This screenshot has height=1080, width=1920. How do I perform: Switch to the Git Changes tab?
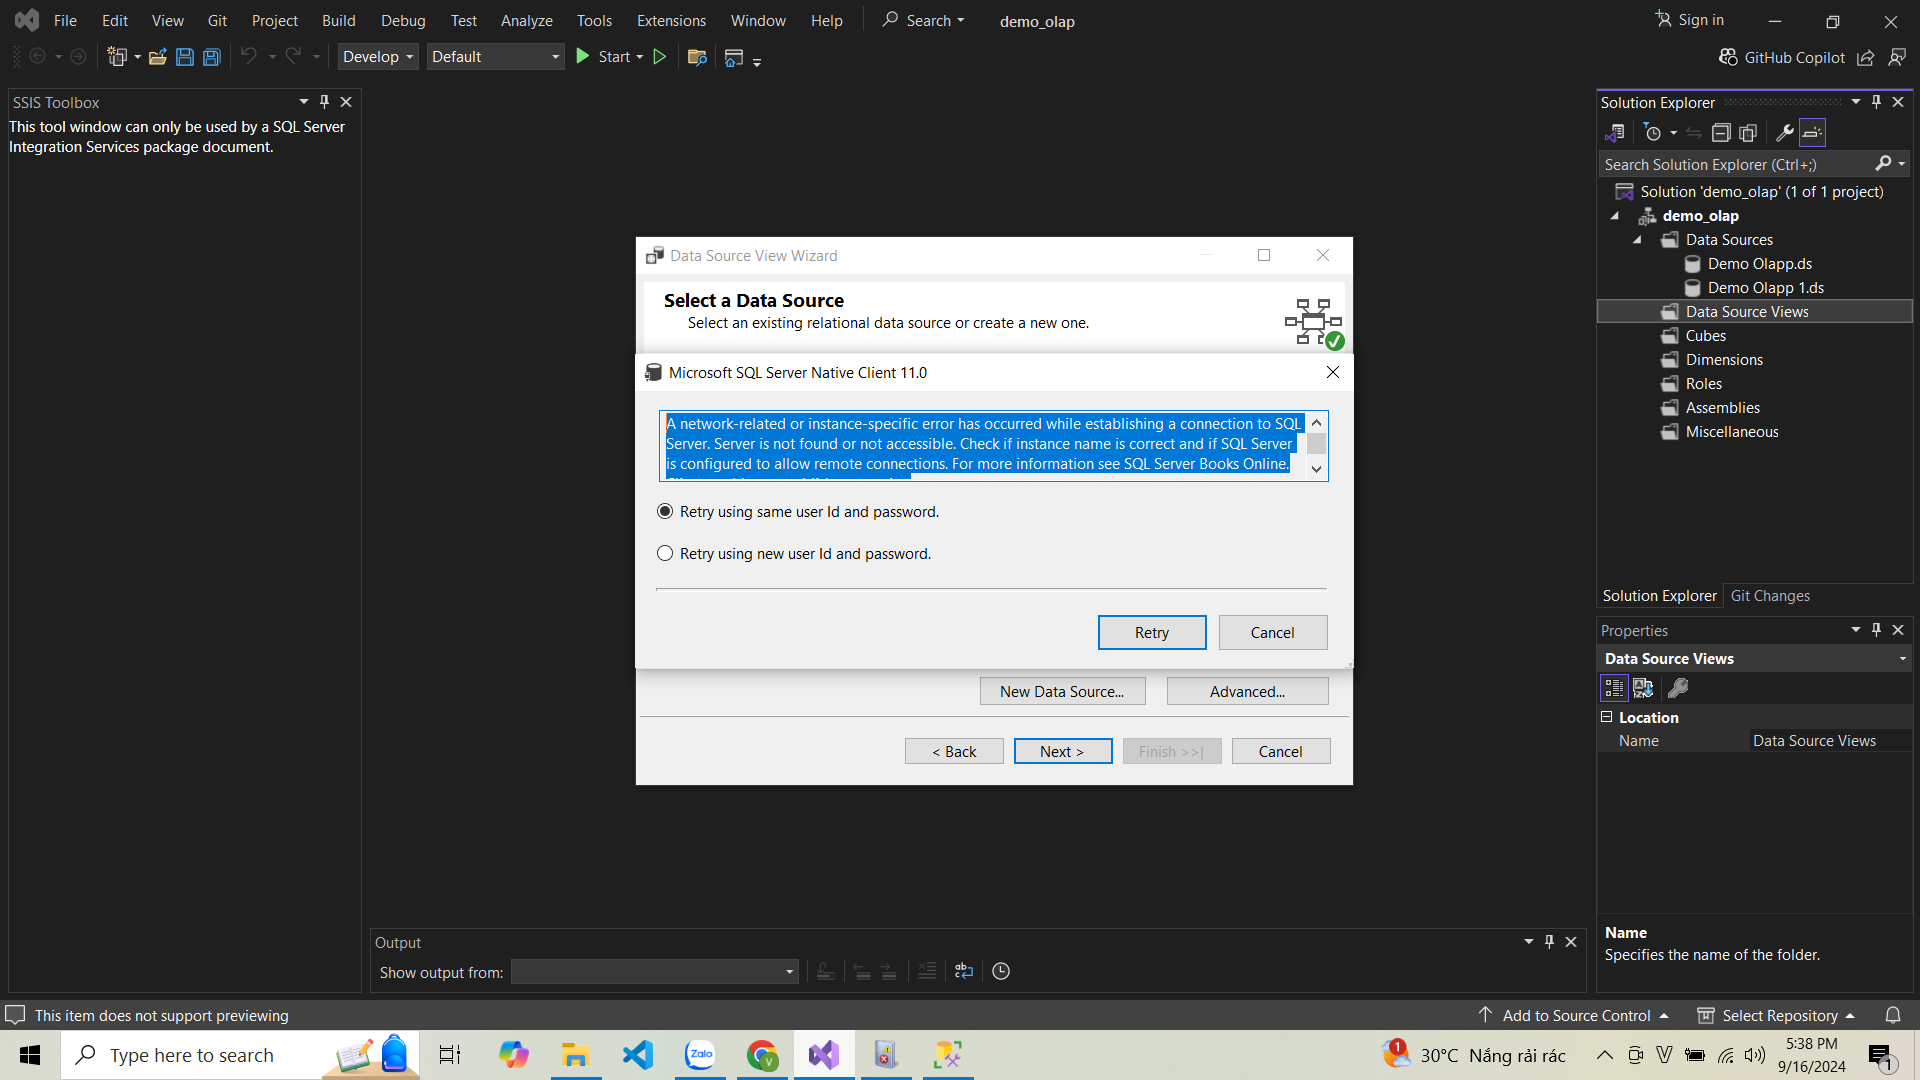click(x=1770, y=596)
